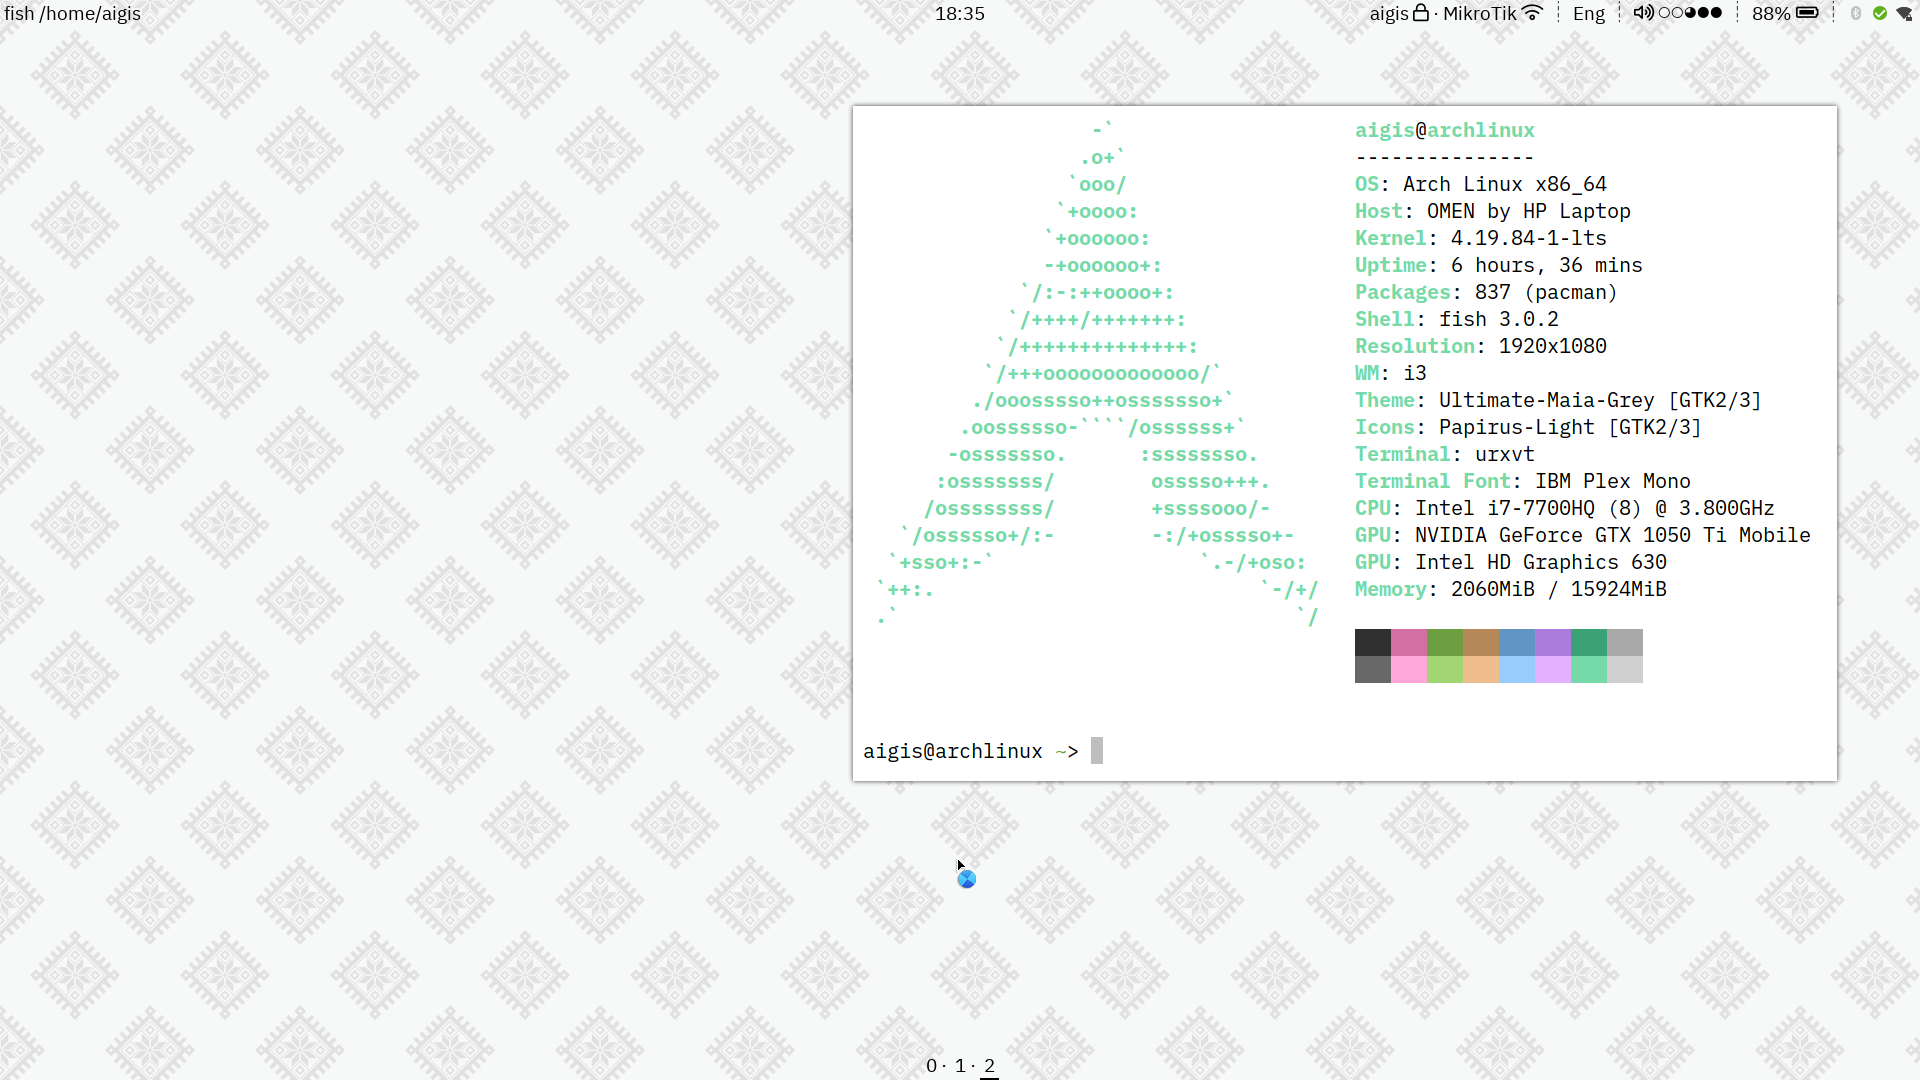Viewport: 1920px width, 1080px height.
Task: Click the pink color block in terminal palette
Action: [x=1409, y=643]
